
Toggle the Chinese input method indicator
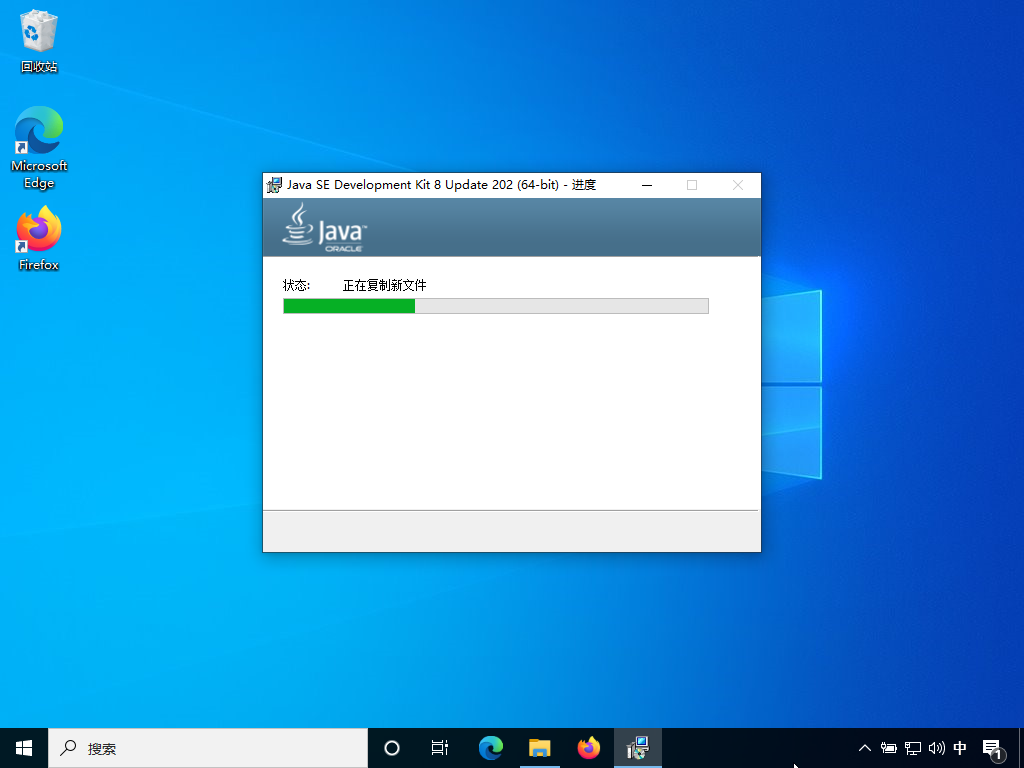tap(960, 748)
